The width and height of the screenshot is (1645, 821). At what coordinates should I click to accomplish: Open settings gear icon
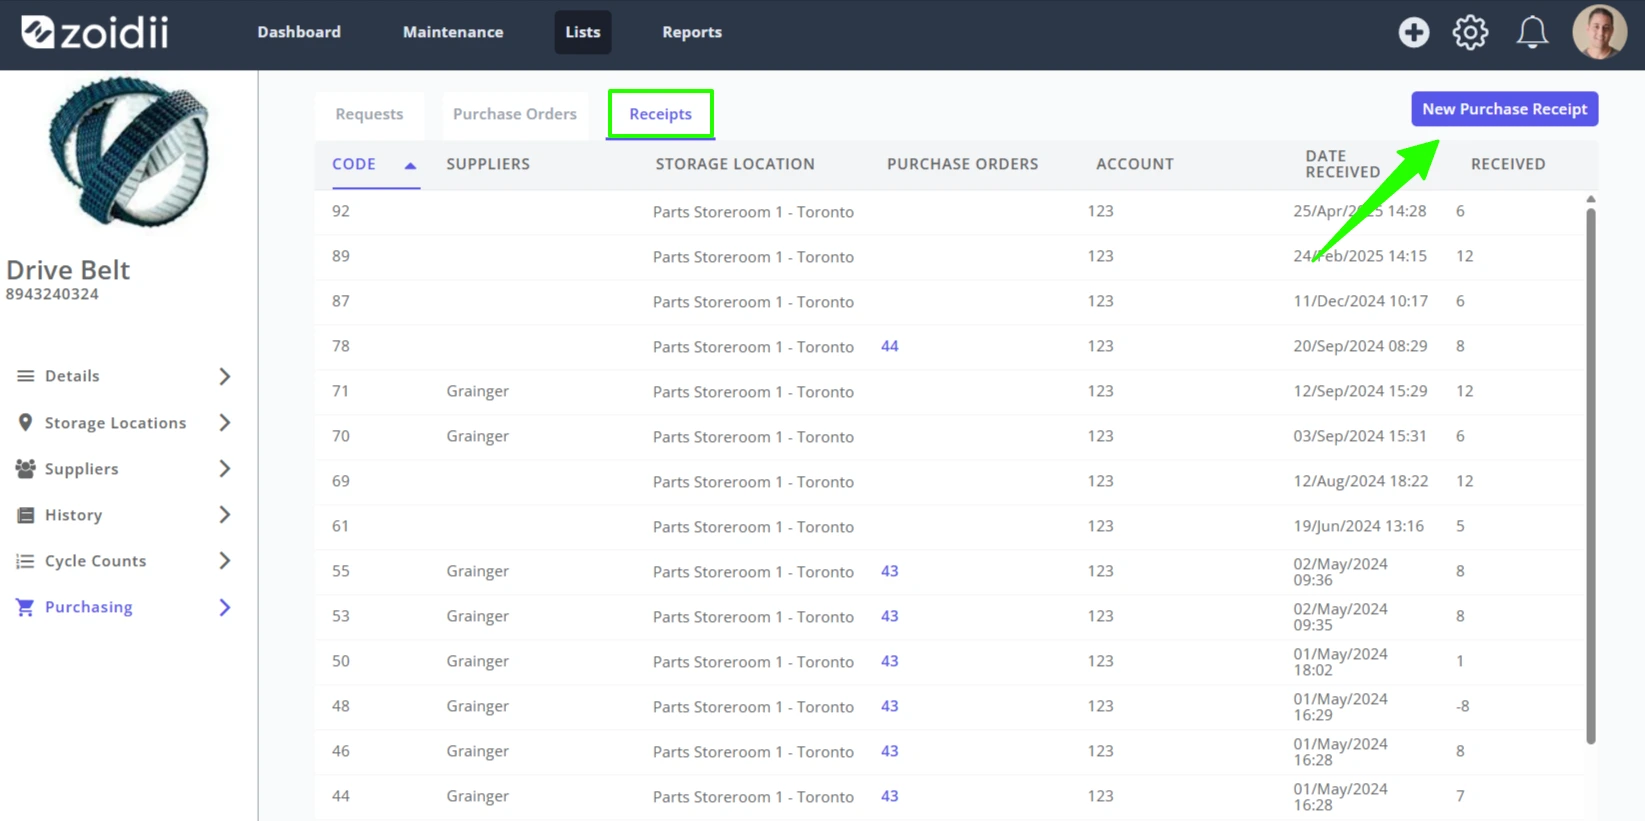[x=1470, y=32]
